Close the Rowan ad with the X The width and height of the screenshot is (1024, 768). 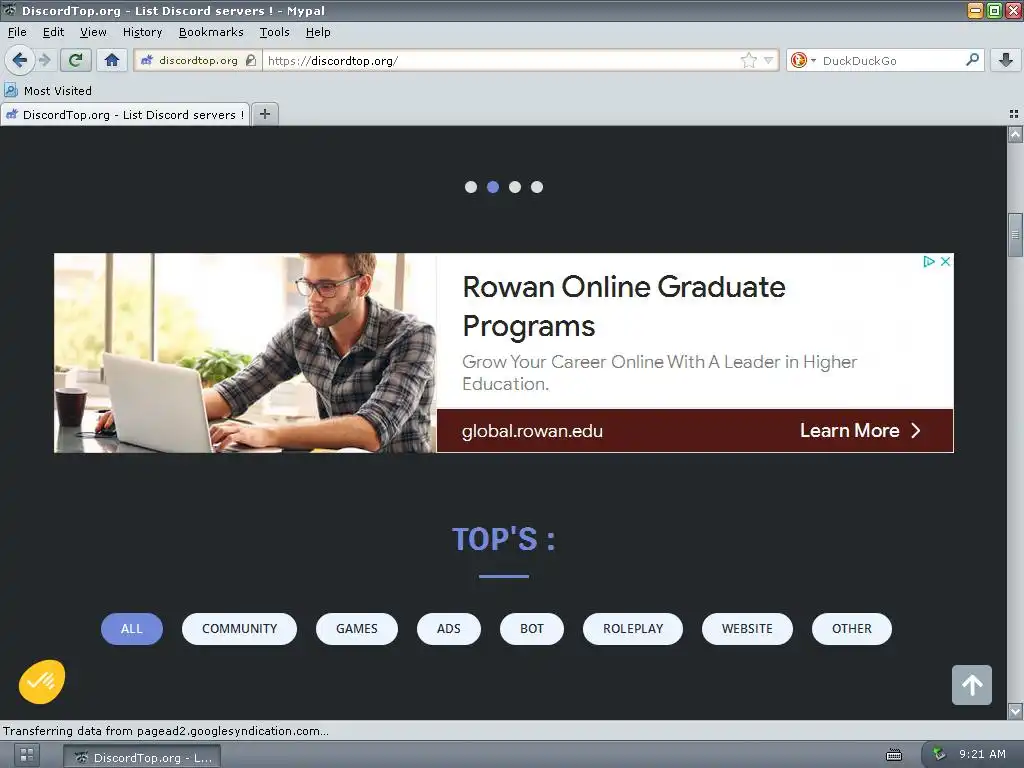tap(945, 261)
